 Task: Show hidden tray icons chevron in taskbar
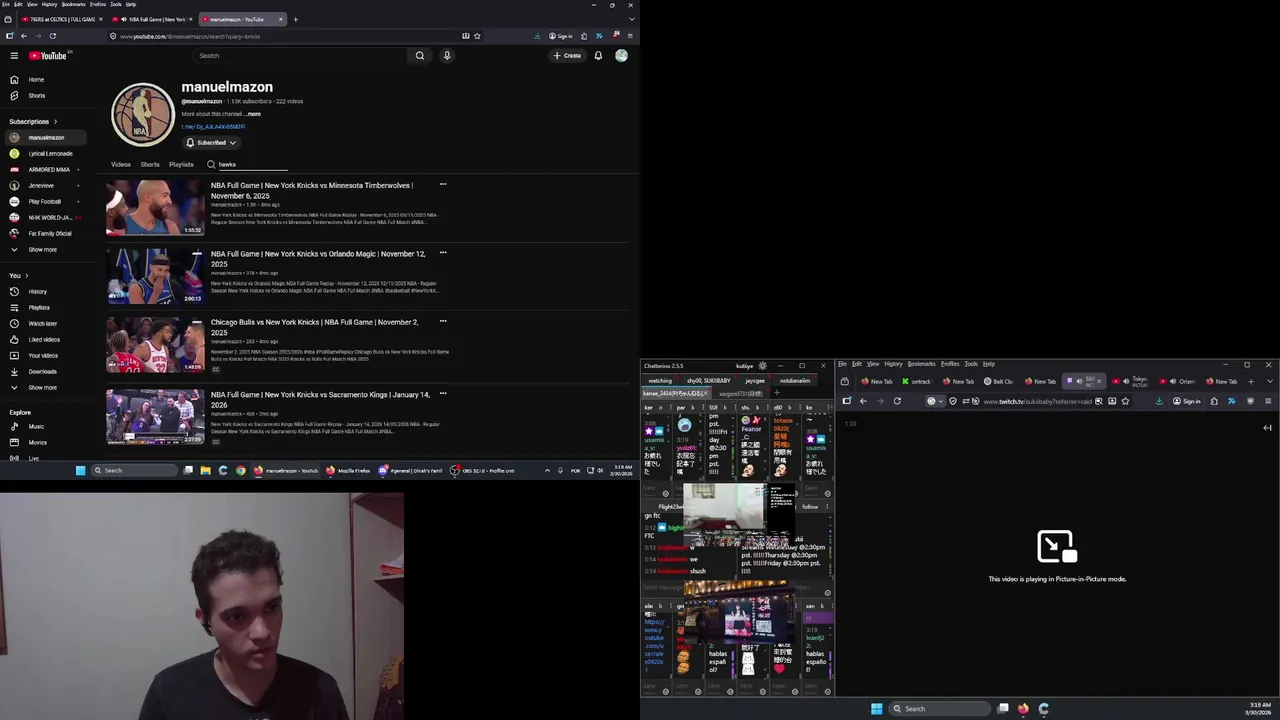[547, 470]
